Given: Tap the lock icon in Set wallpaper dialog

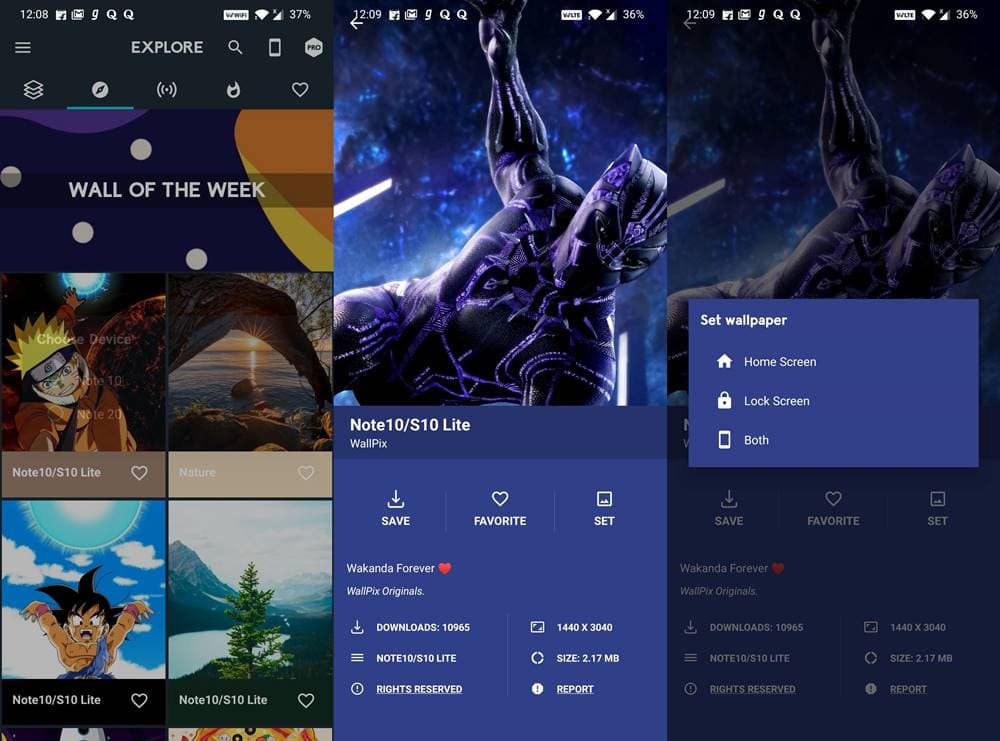Looking at the screenshot, I should (x=724, y=400).
